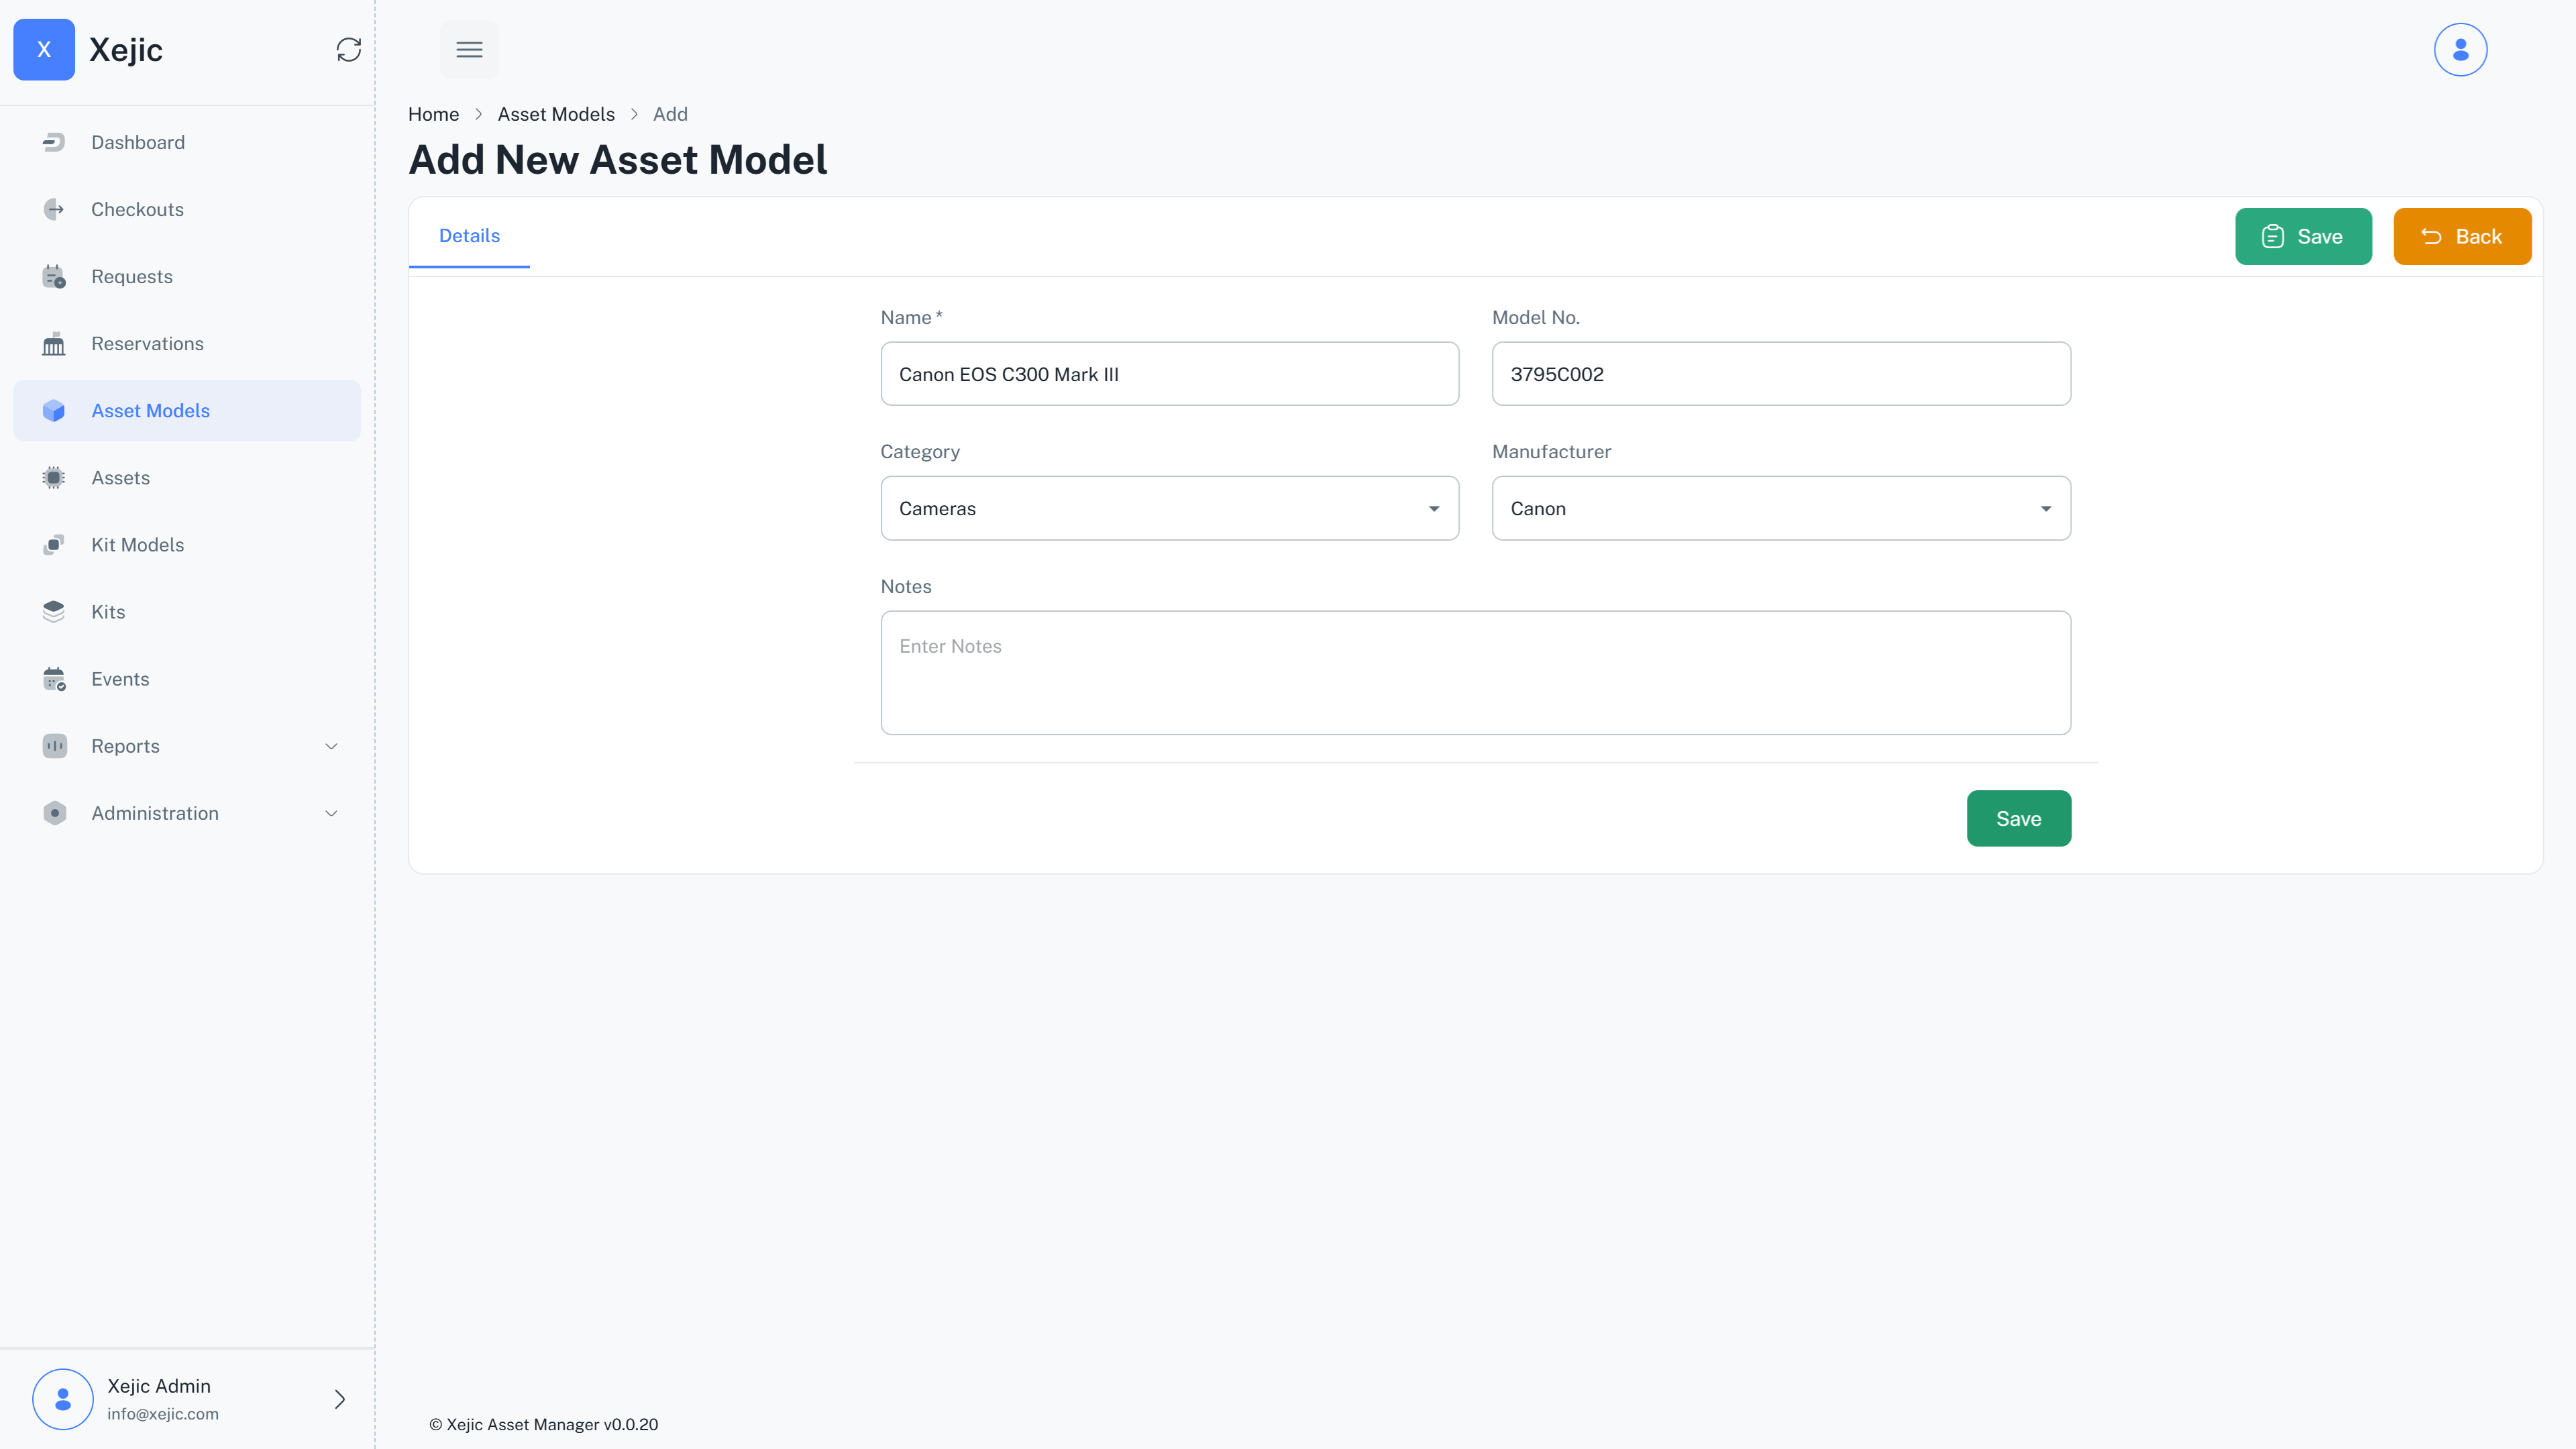Click the Requests calendar icon
The height and width of the screenshot is (1449, 2576).
54,276
